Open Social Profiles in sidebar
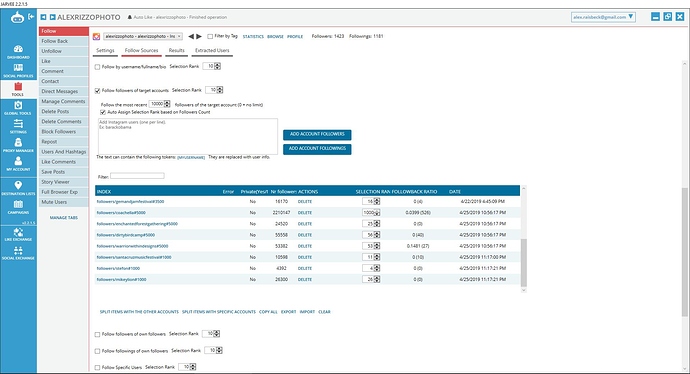690x374 pixels. [18, 70]
